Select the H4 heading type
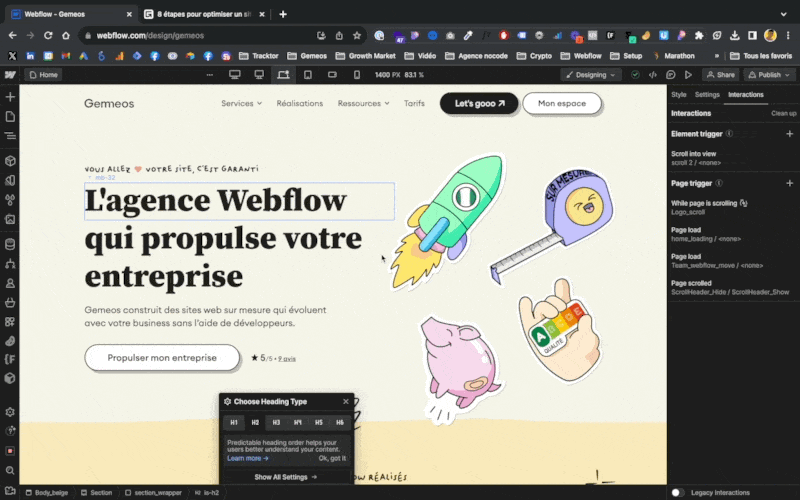Screen dimensions: 800x500 [x=297, y=422]
